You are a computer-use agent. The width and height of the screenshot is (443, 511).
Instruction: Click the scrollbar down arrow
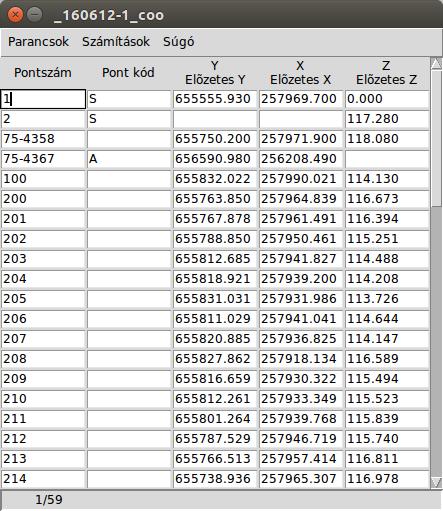pyautogui.click(x=436, y=482)
